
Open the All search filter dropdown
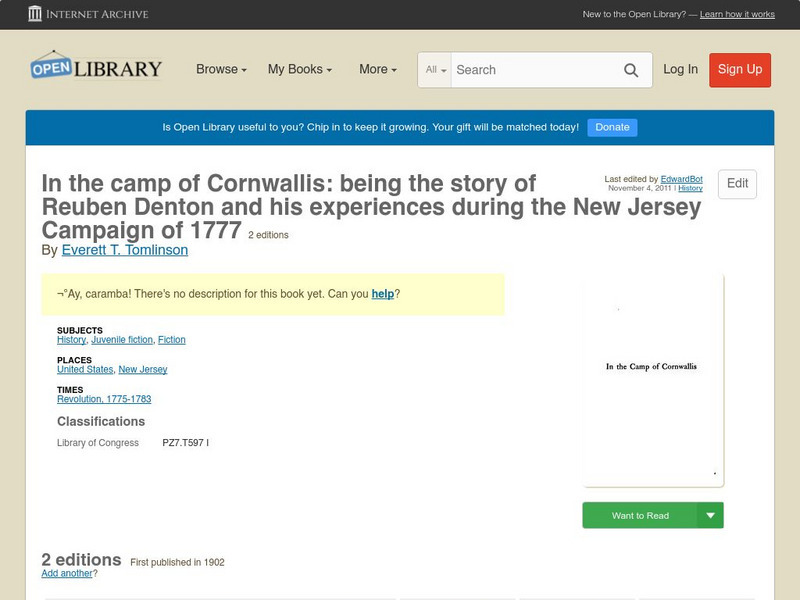tap(436, 70)
